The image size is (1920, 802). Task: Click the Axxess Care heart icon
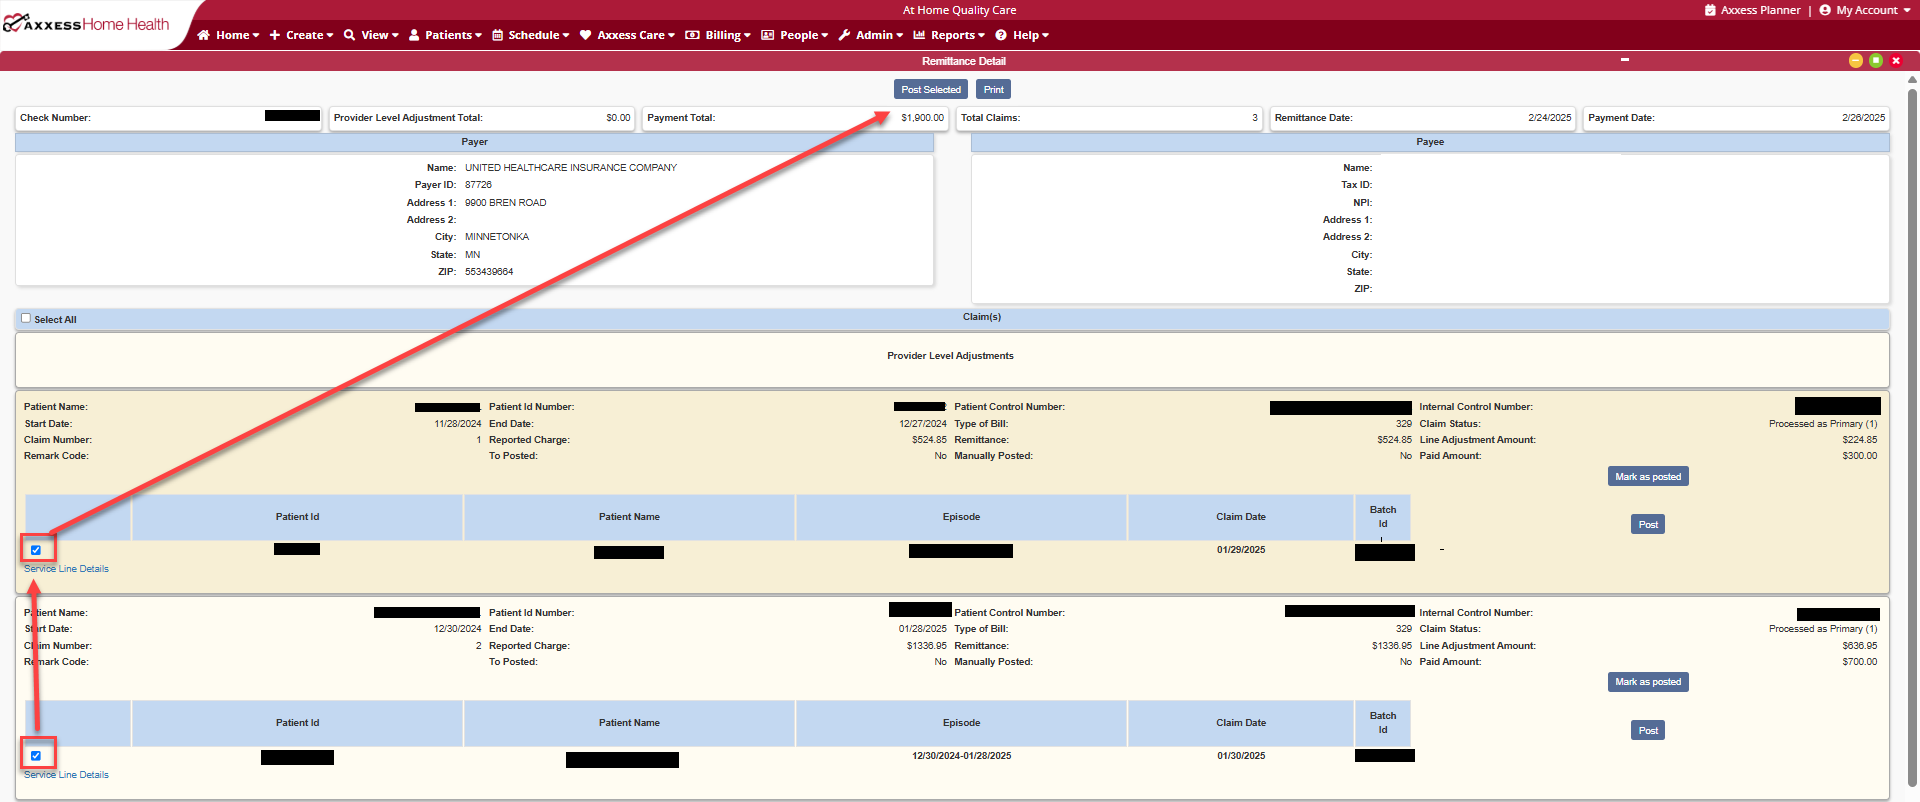[586, 35]
